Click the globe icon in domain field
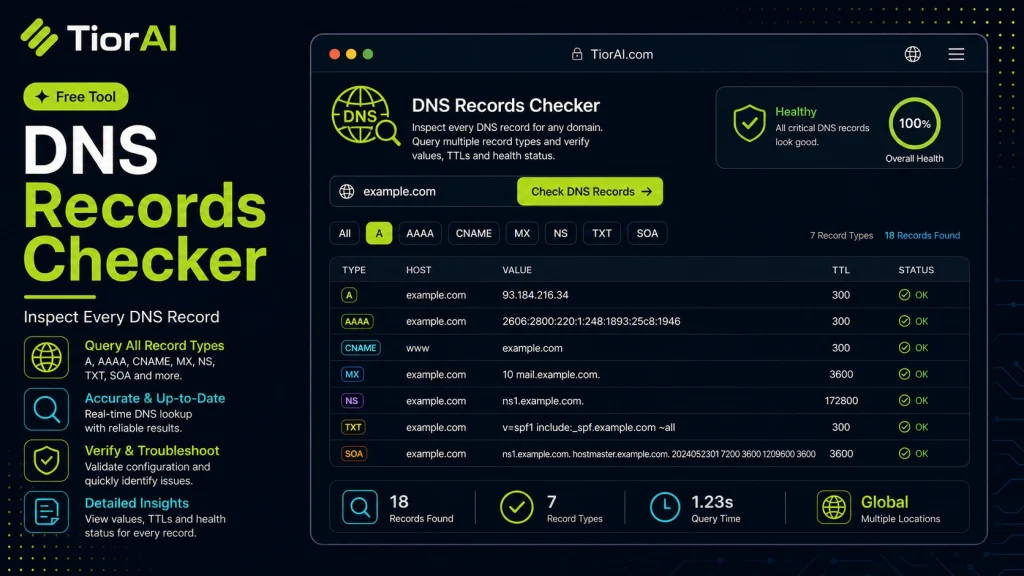 (x=347, y=191)
